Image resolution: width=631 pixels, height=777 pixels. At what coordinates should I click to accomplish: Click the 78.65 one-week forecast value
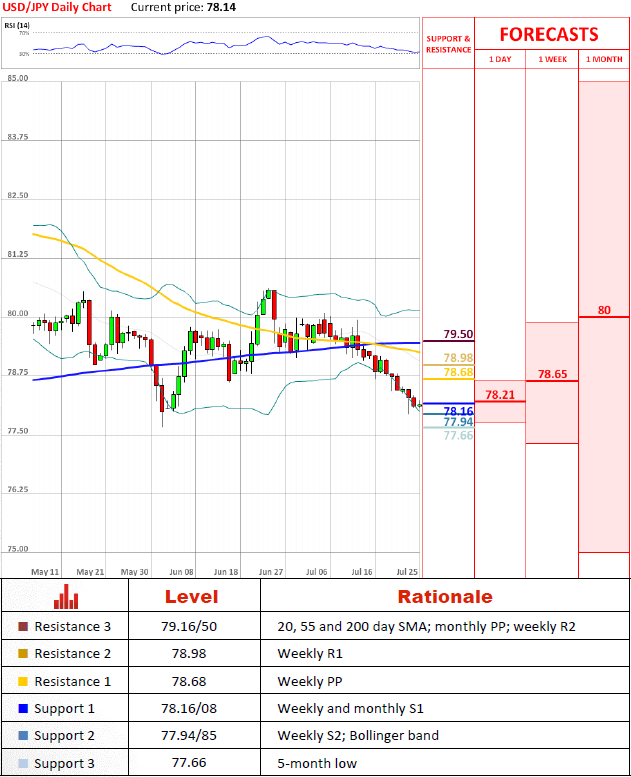[552, 374]
